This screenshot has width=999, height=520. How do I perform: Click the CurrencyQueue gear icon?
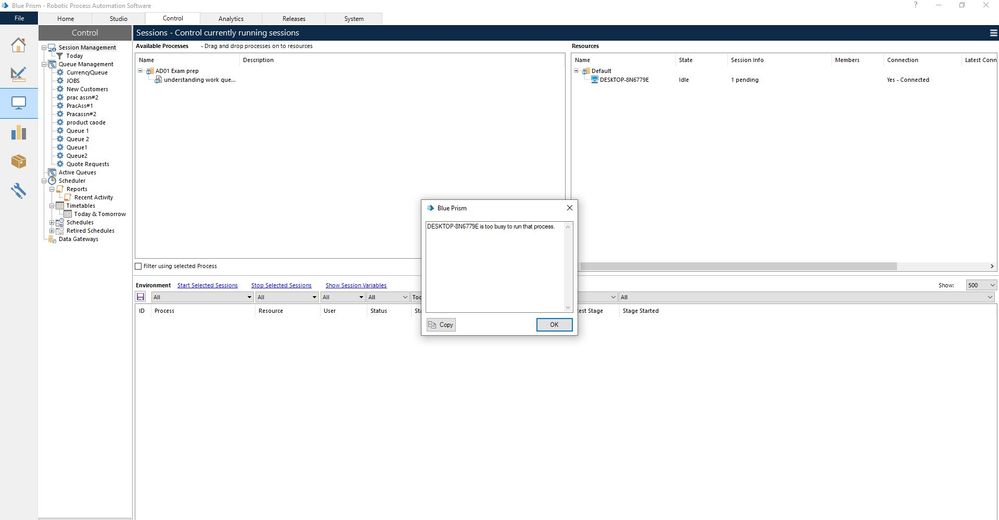point(61,73)
